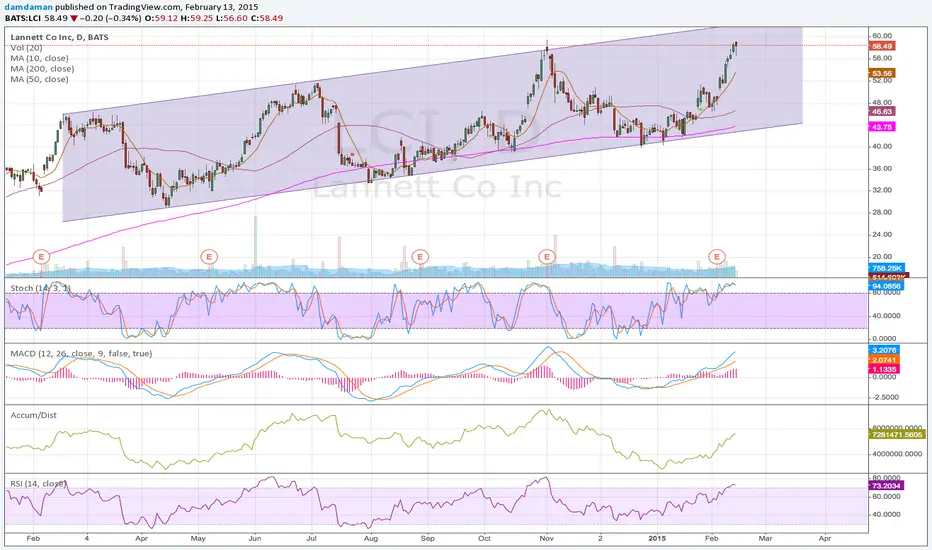932x550 pixels.
Task: Select the 'MA (200, close)' indicator label
Action: (x=42, y=69)
